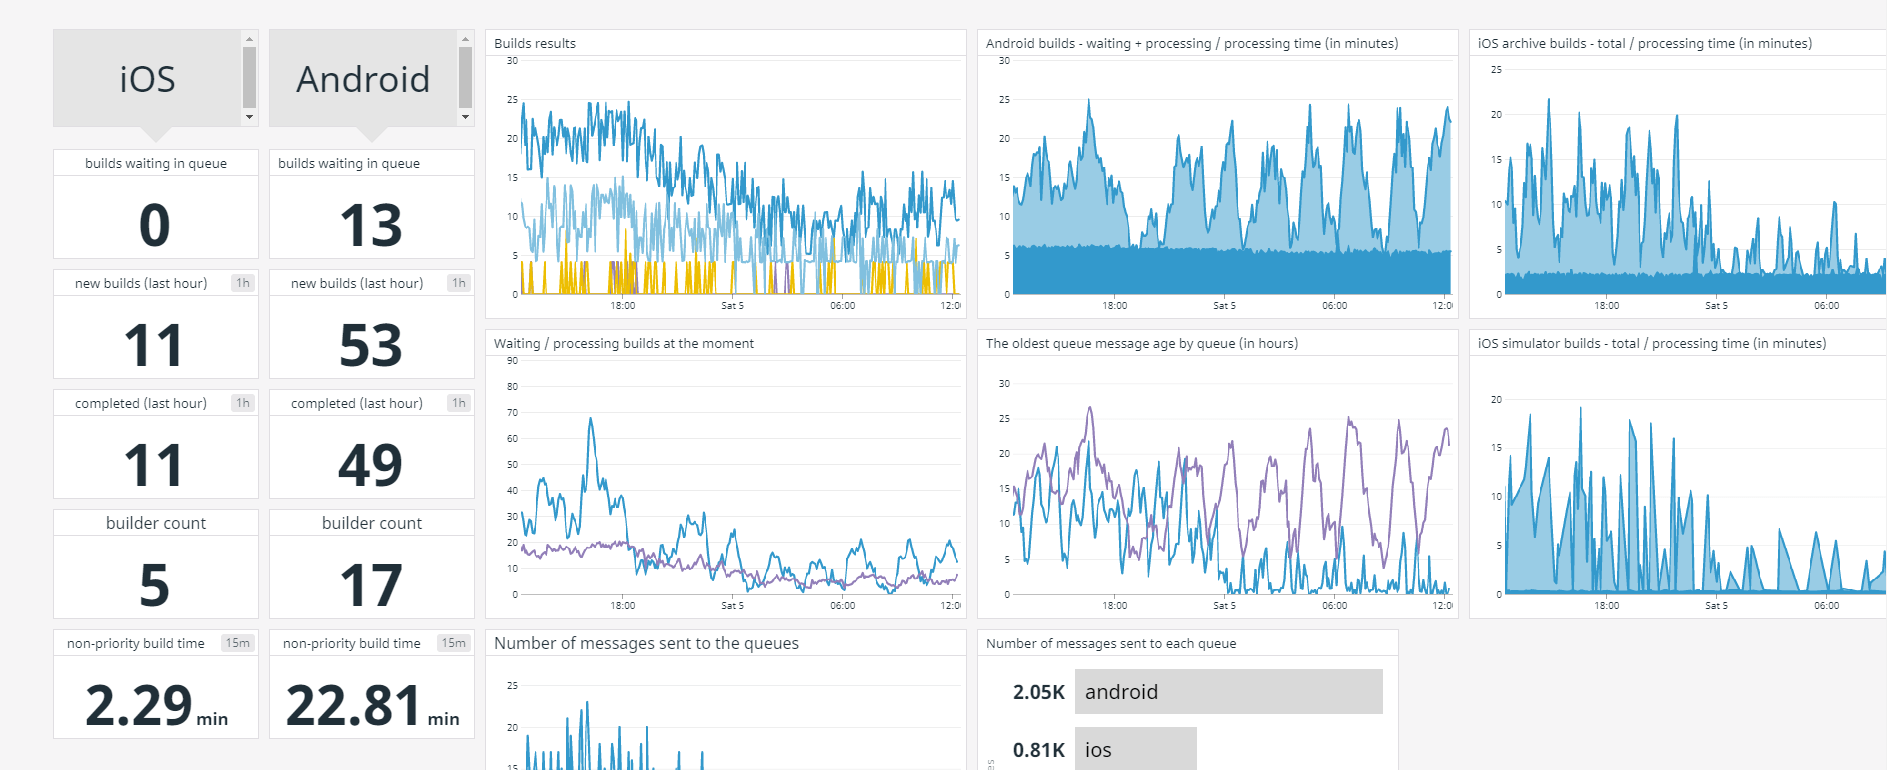Viewport: 1887px width, 770px height.
Task: Click the 1h badge on iOS completed builds
Action: (x=243, y=403)
